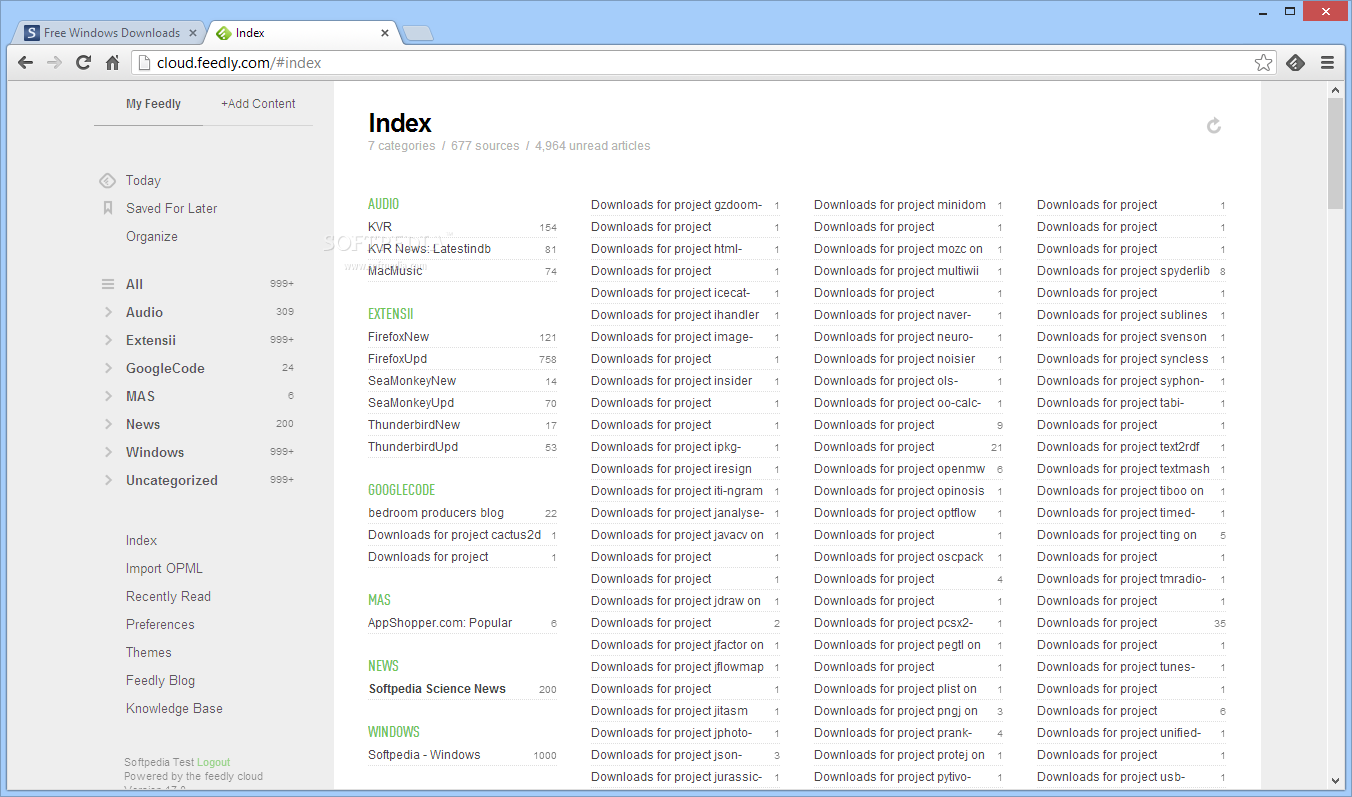The width and height of the screenshot is (1352, 797).
Task: Select the Index browser tab
Action: click(300, 33)
